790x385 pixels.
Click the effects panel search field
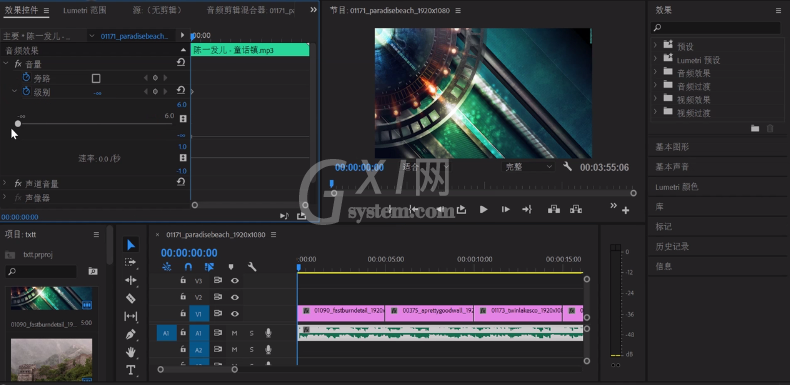tap(715, 28)
